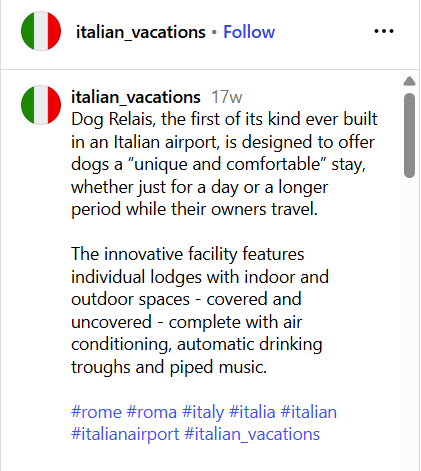Viewport: 421px width, 471px height.
Task: Click the caption paragraph about Dog Relais
Action: pos(224,164)
